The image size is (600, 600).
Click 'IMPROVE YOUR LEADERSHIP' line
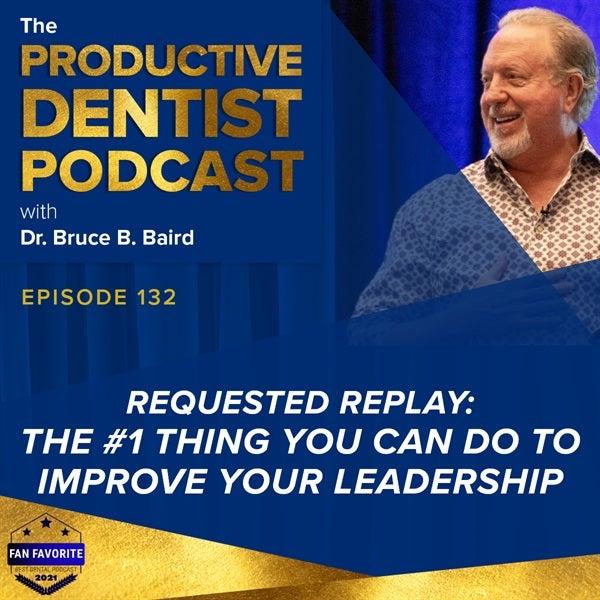(x=301, y=481)
